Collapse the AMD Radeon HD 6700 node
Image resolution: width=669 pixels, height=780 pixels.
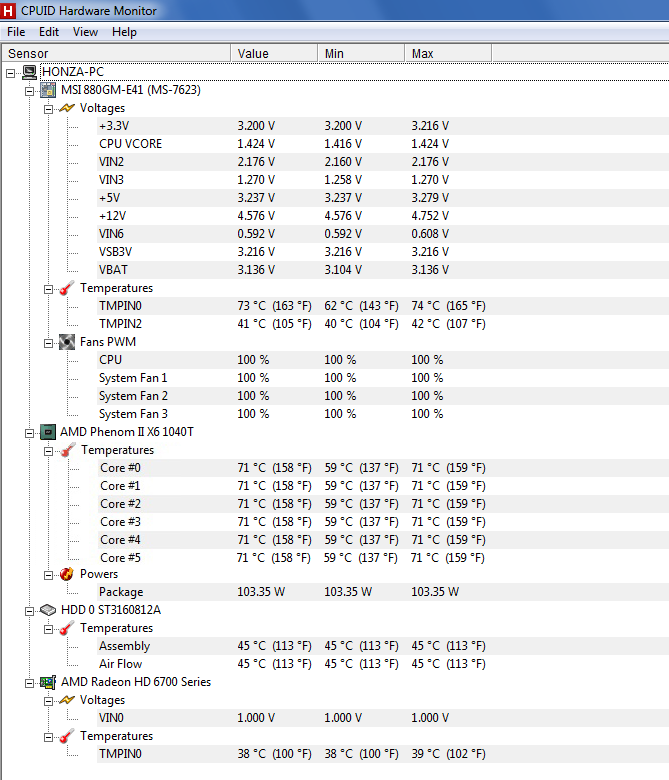tap(29, 683)
